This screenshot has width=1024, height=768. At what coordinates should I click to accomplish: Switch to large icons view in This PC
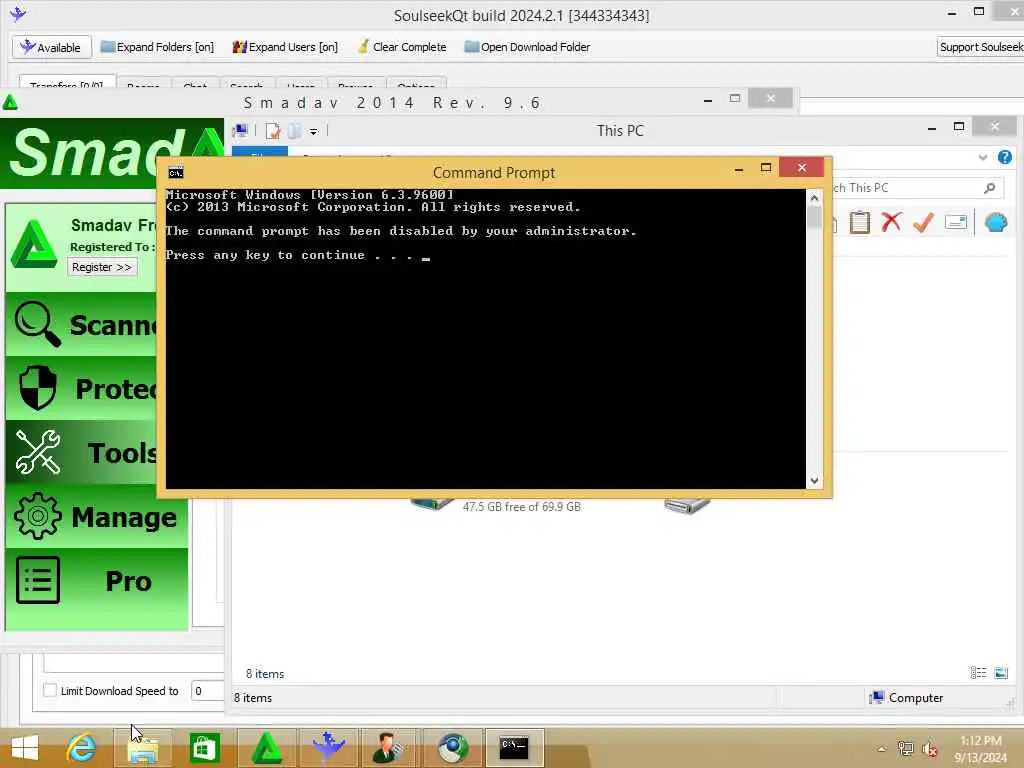tap(1000, 673)
